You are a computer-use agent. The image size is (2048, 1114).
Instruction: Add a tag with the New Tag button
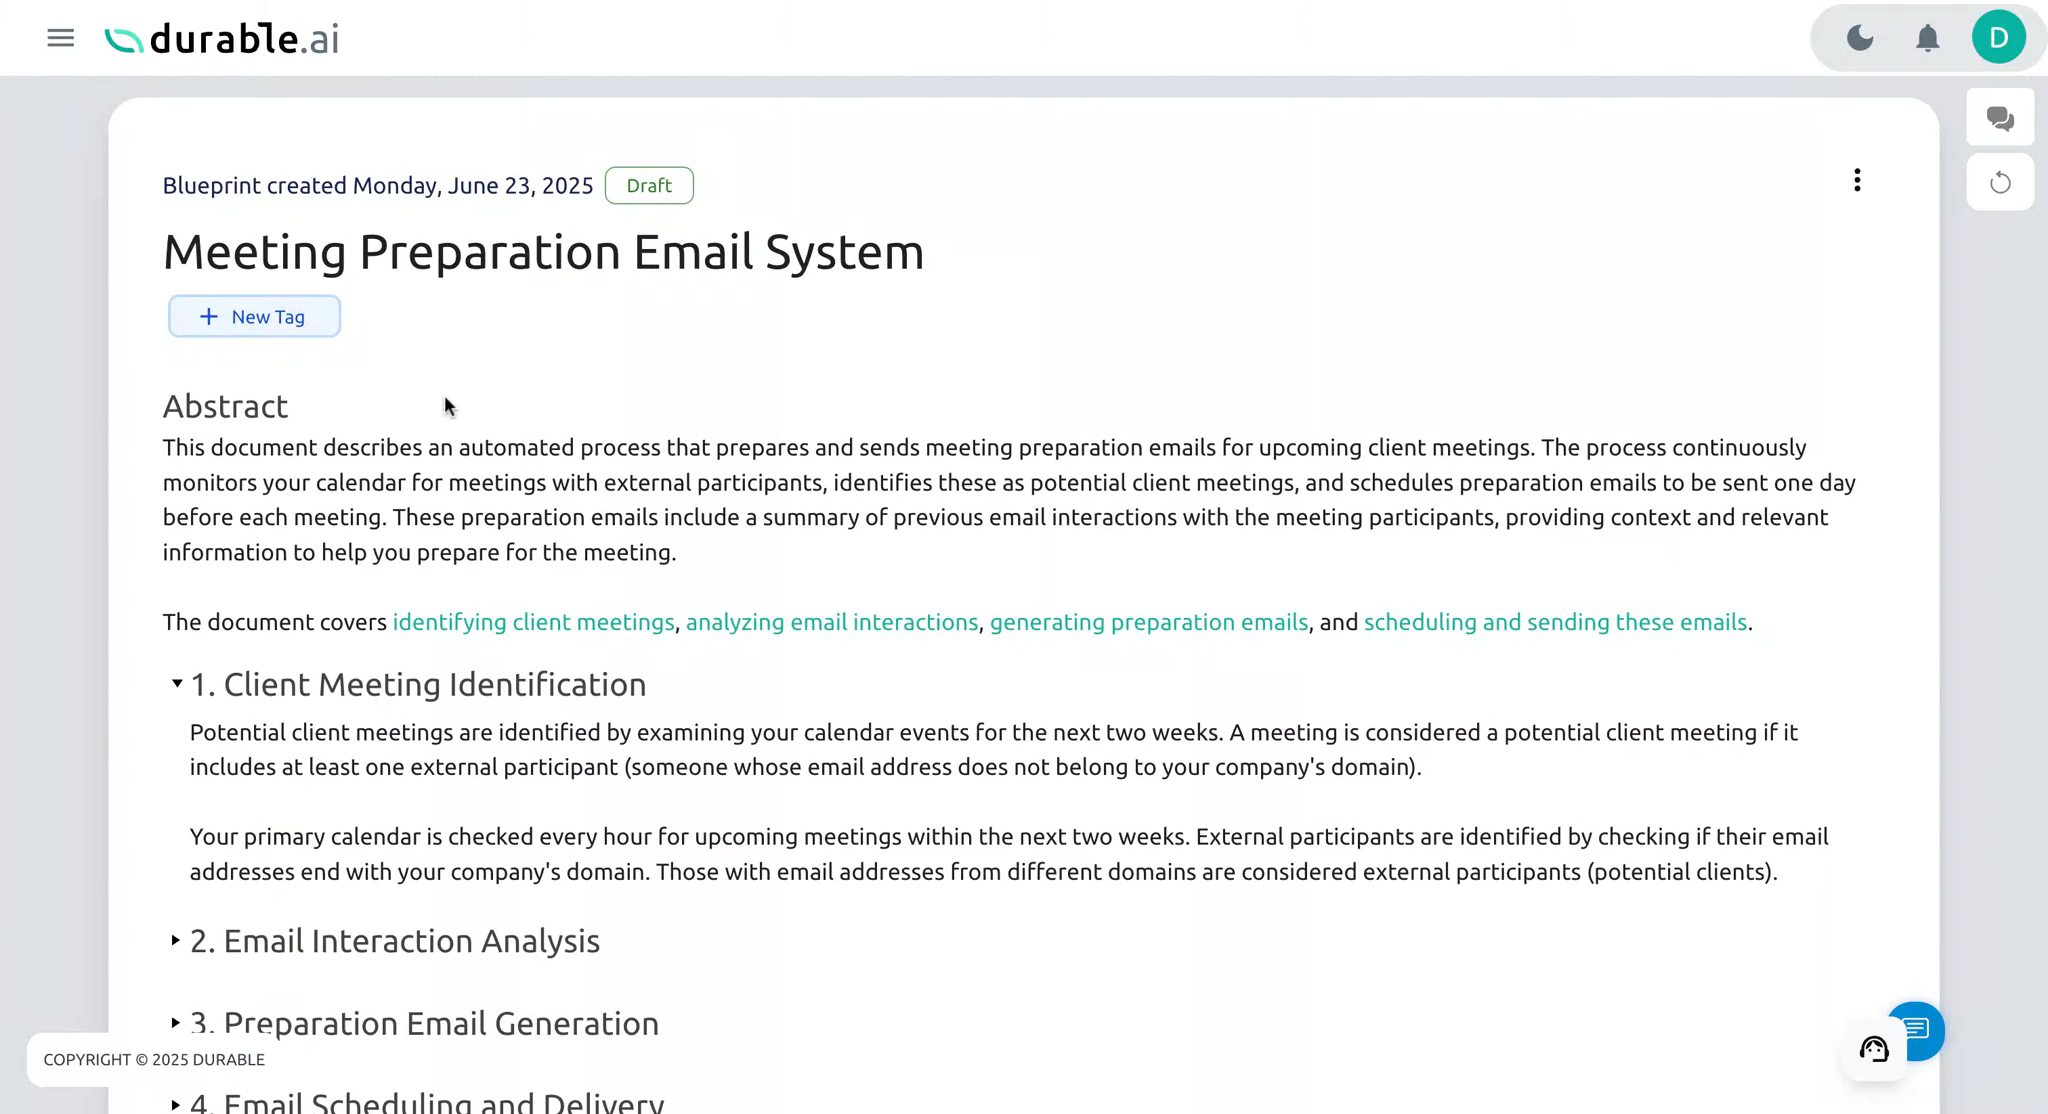[254, 316]
